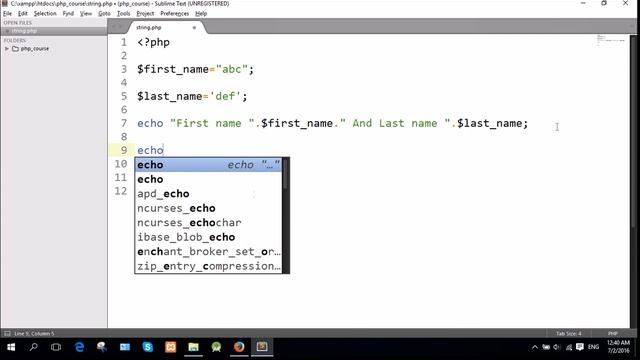
Task: Click echo text on line 9
Action: [x=150, y=150]
